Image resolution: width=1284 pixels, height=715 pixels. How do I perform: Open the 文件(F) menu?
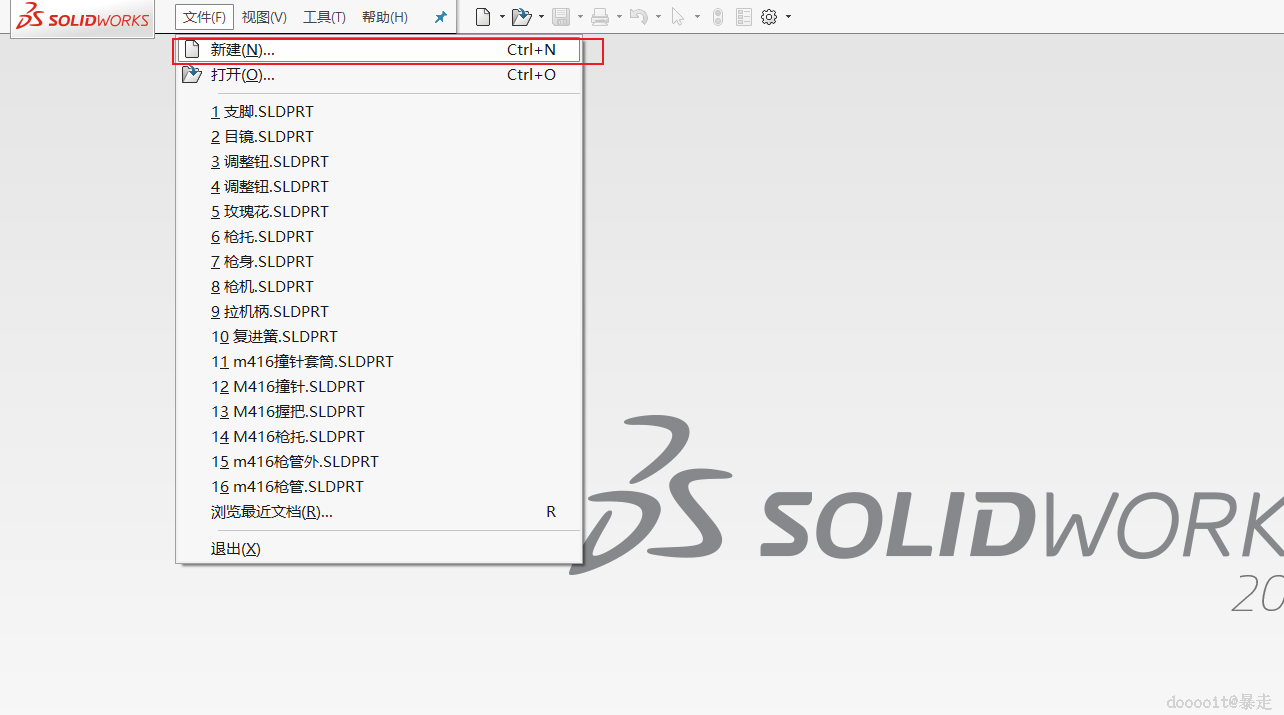204,17
